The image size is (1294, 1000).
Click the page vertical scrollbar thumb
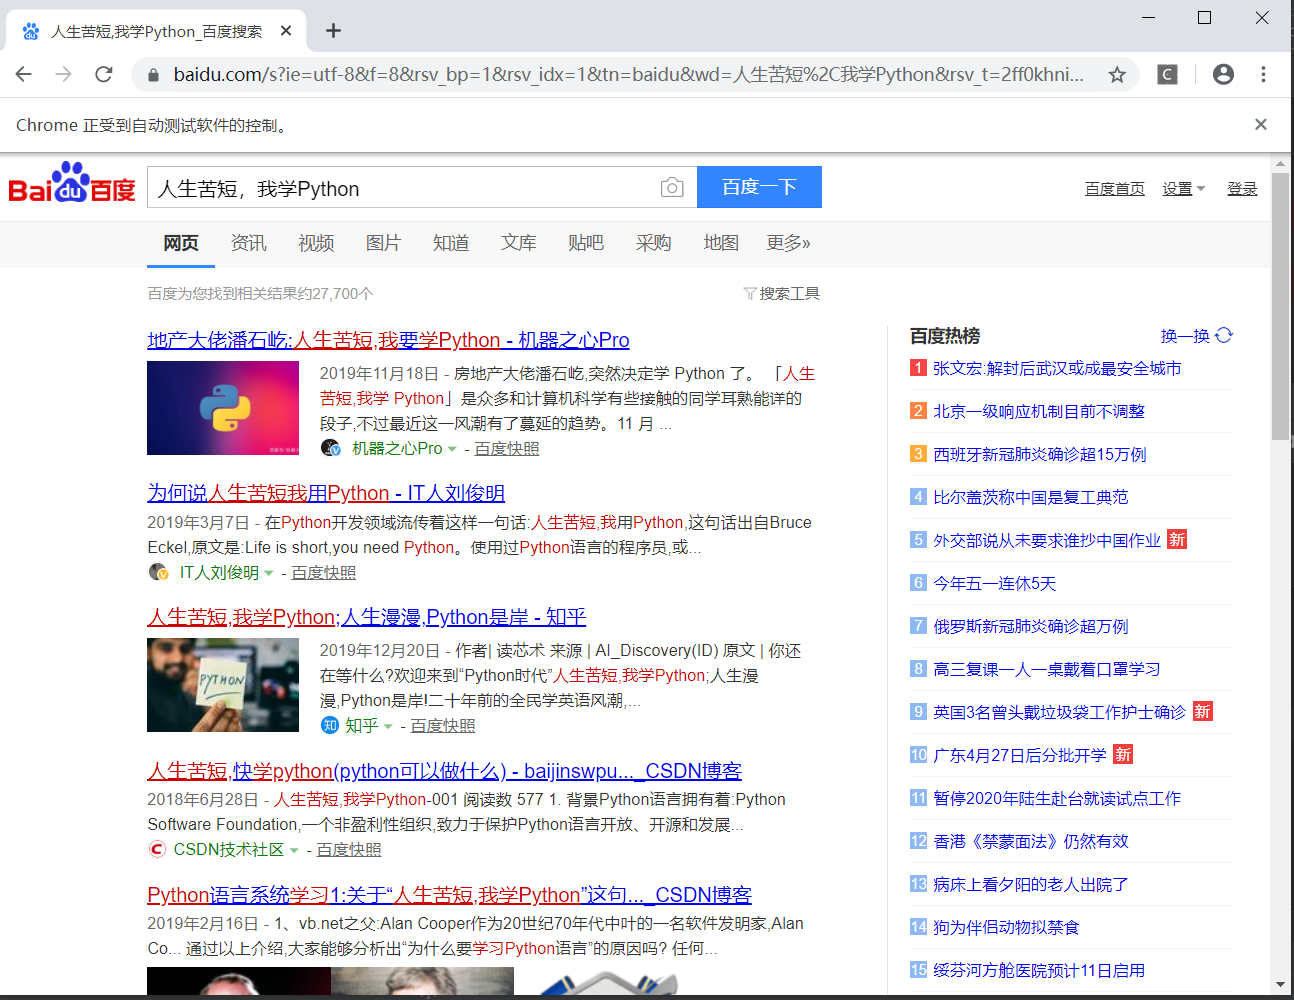tap(1281, 306)
